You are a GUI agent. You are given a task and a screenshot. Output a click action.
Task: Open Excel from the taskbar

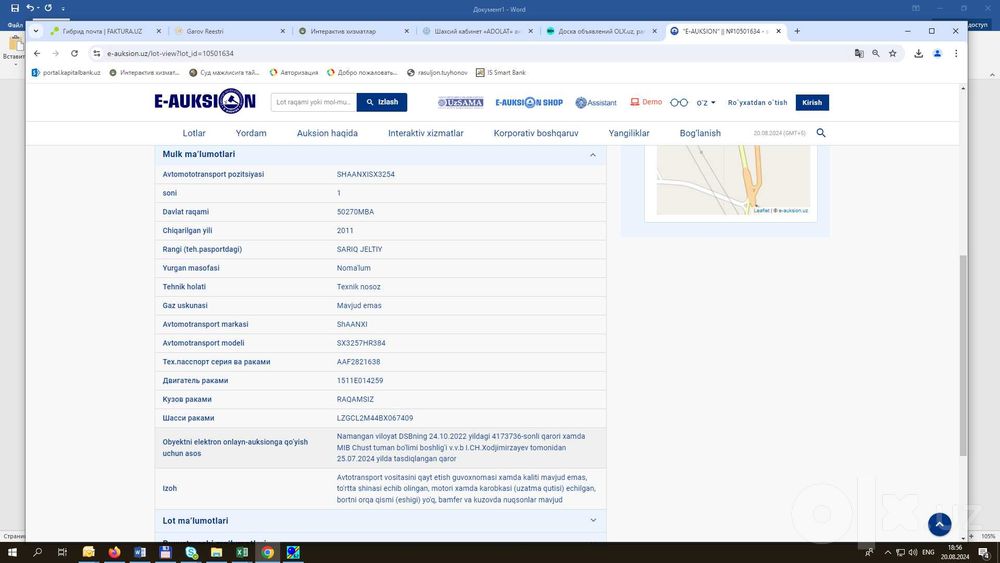pyautogui.click(x=242, y=552)
